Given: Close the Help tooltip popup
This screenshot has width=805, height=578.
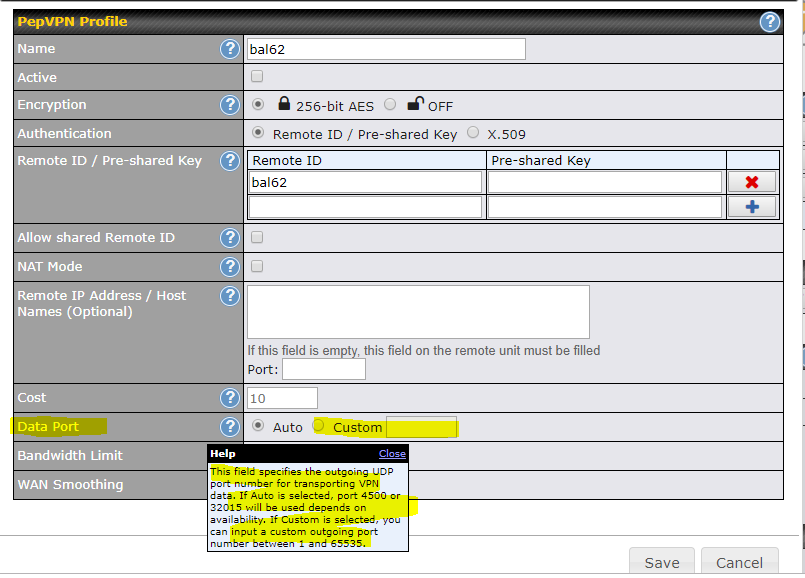Looking at the screenshot, I should (392, 454).
